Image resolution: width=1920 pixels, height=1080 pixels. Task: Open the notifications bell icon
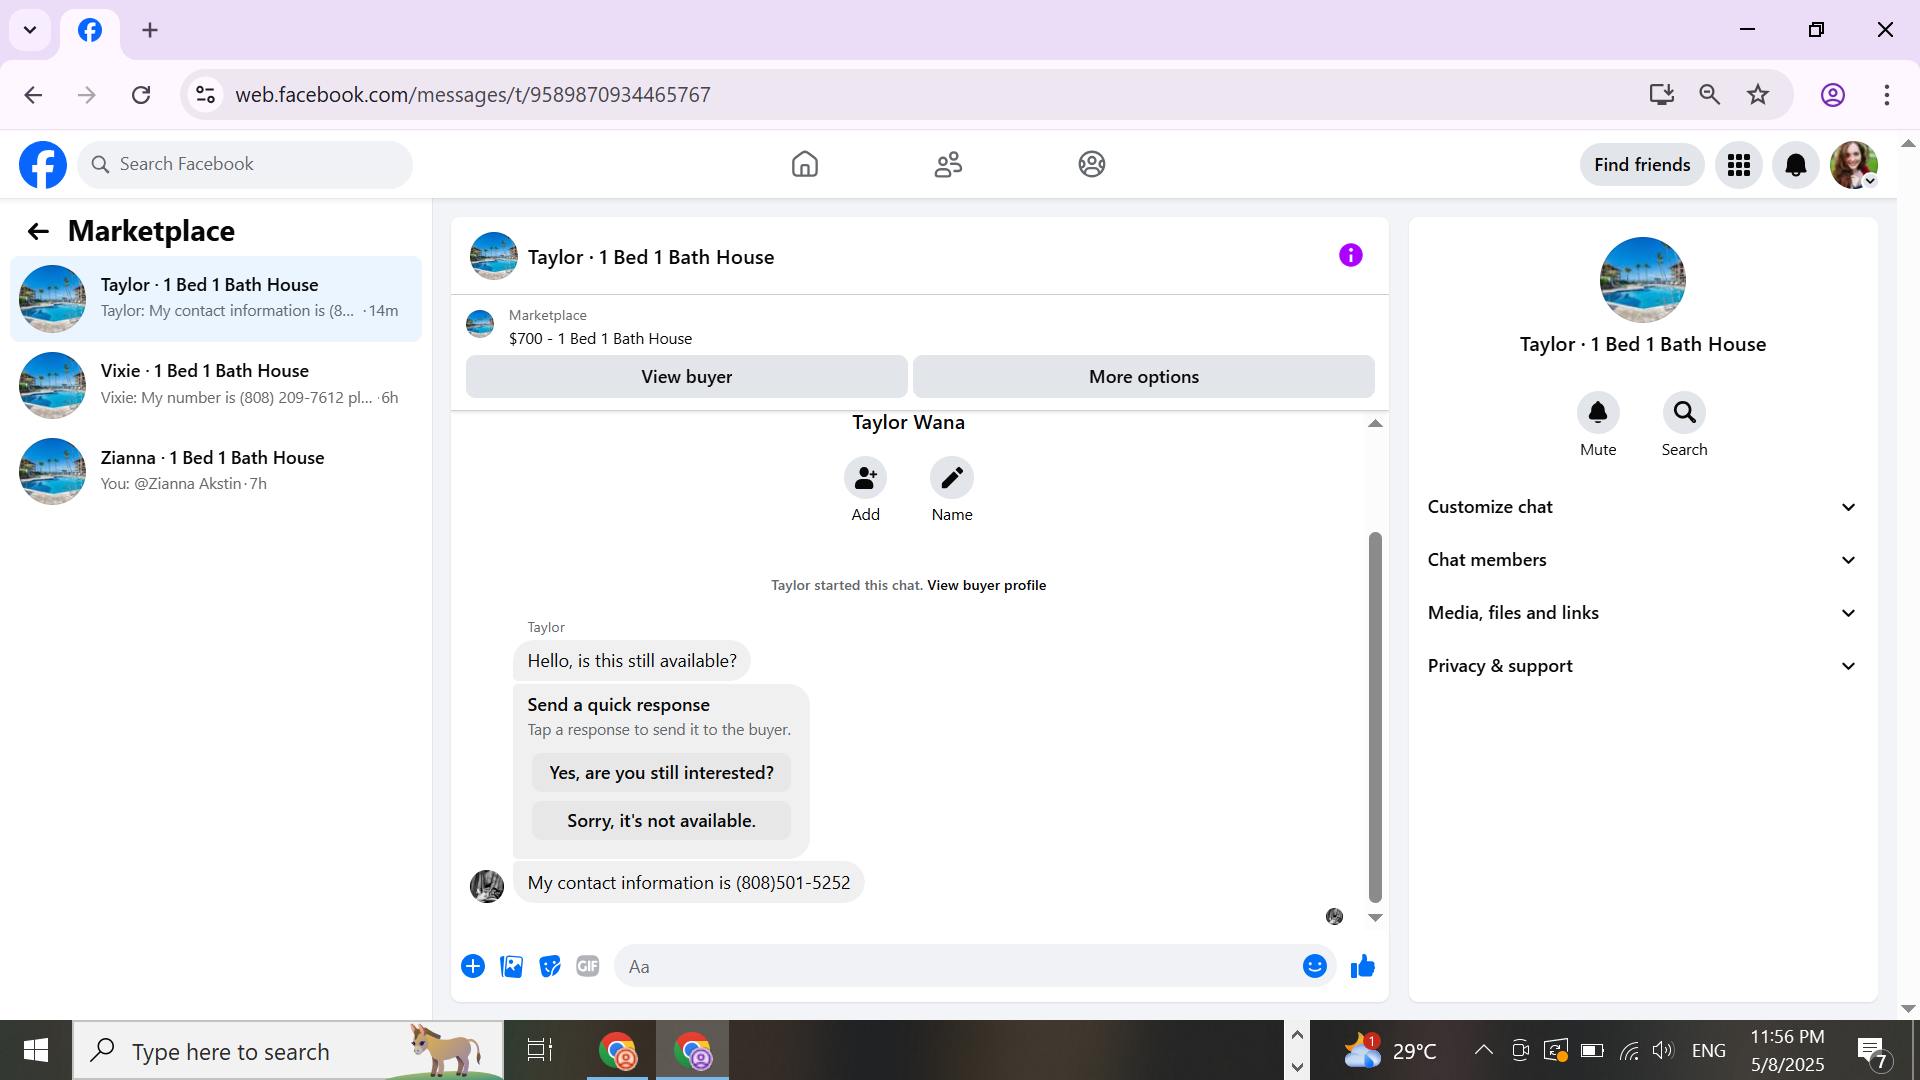coord(1796,165)
